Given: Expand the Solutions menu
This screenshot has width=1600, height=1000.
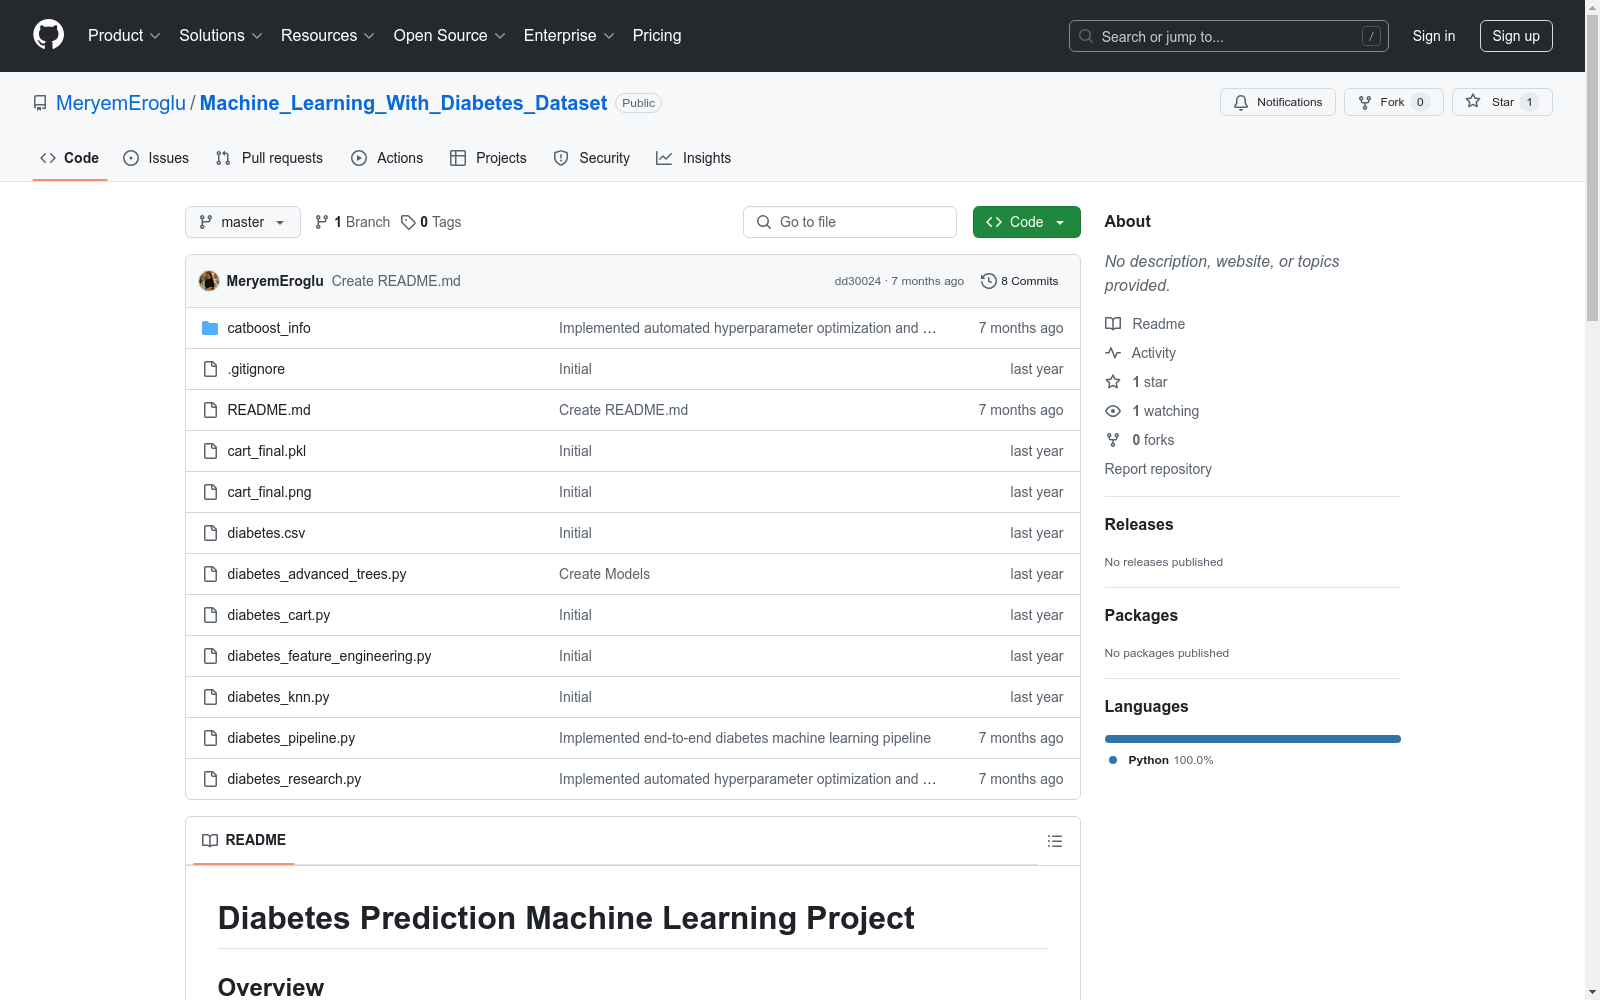Looking at the screenshot, I should (x=221, y=35).
